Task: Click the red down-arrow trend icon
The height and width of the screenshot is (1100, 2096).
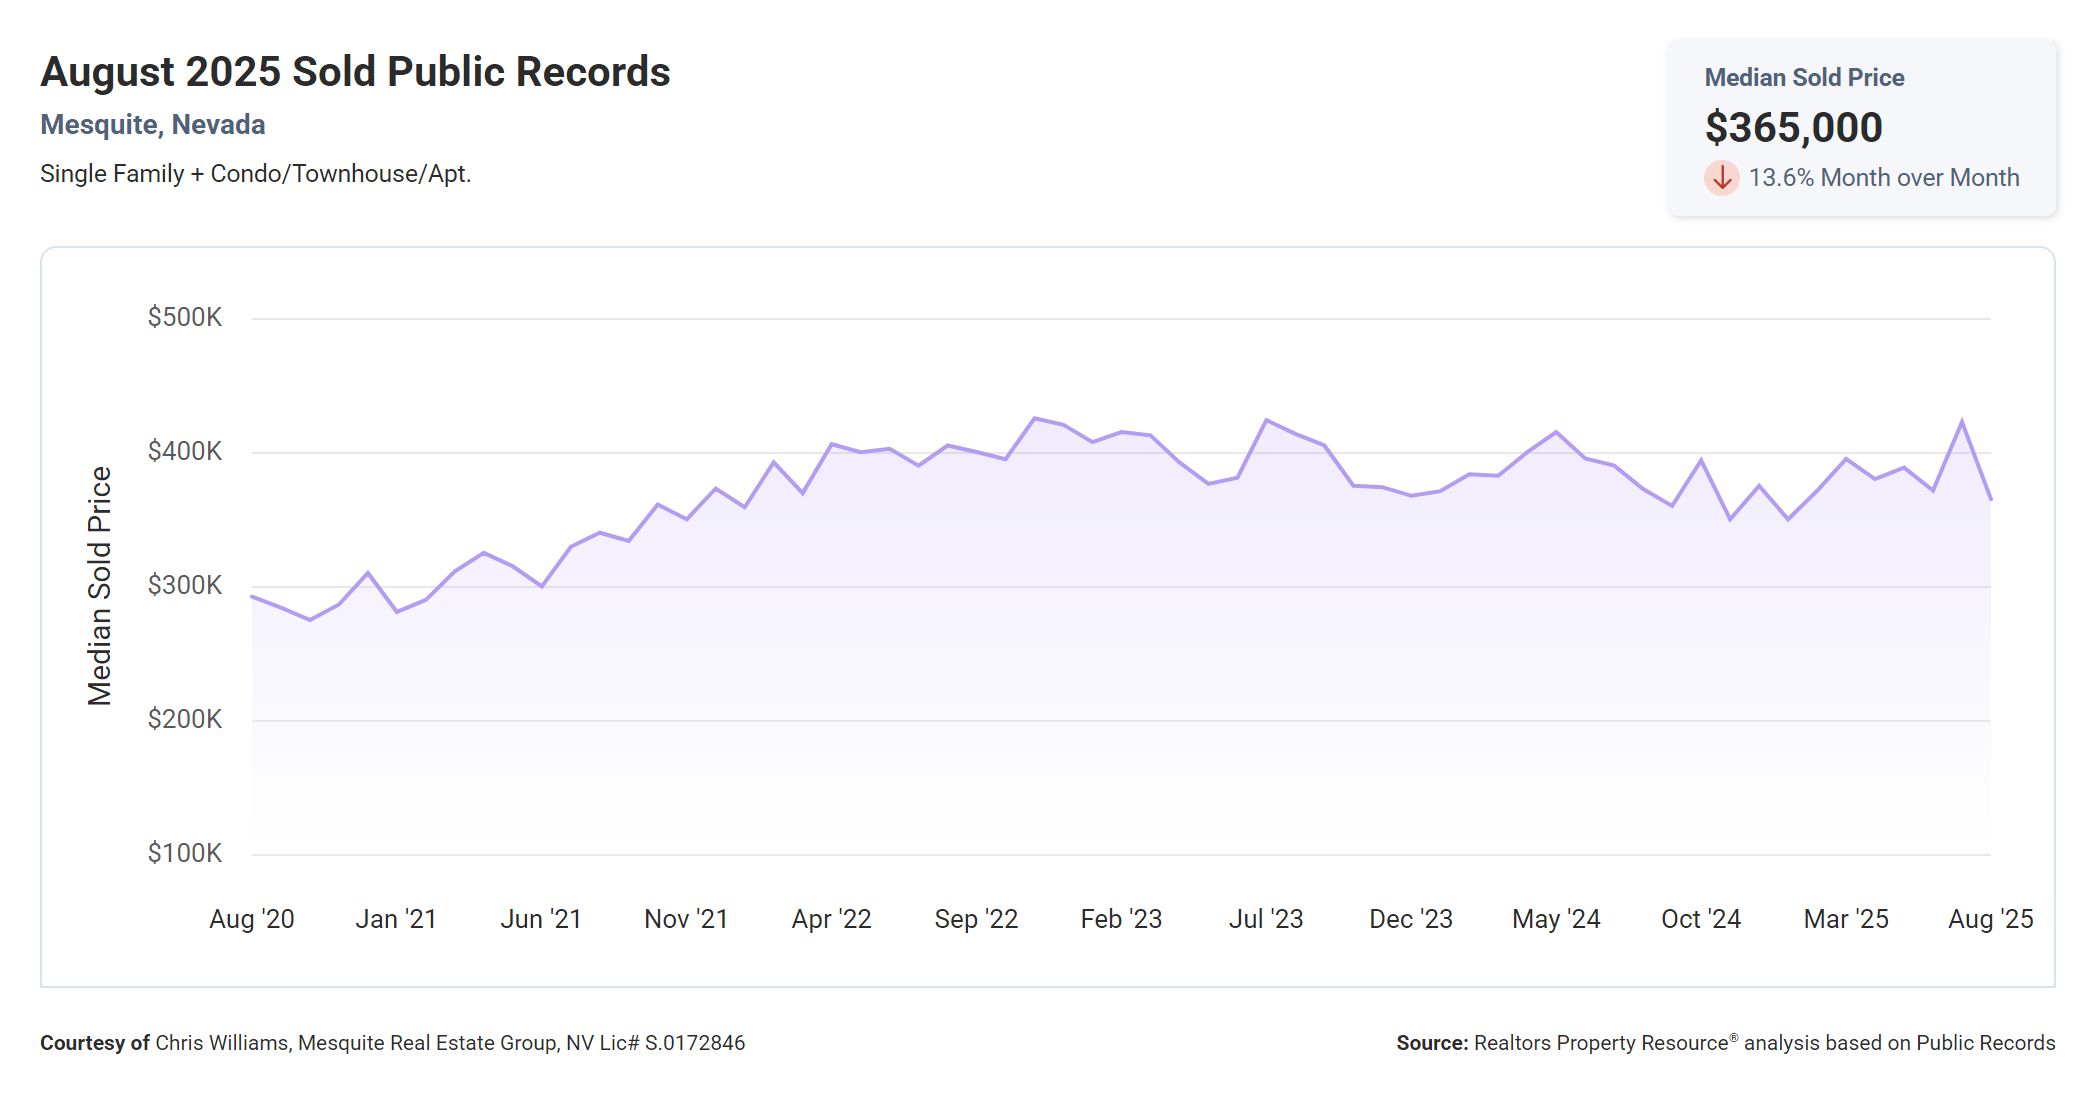Action: tap(1721, 178)
